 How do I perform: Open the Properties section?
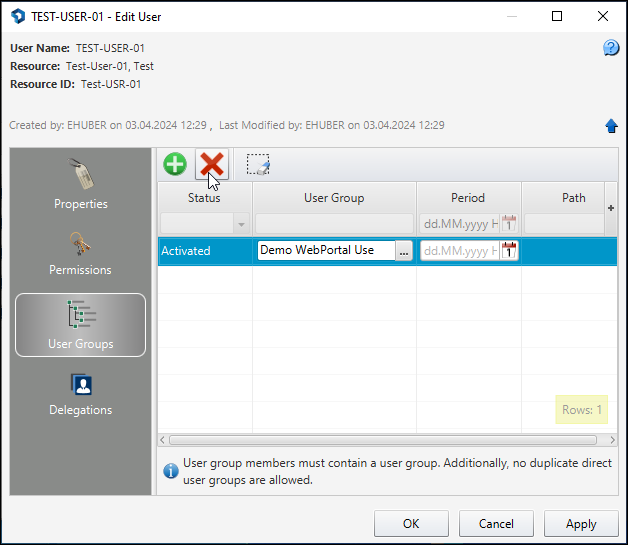coord(81,184)
